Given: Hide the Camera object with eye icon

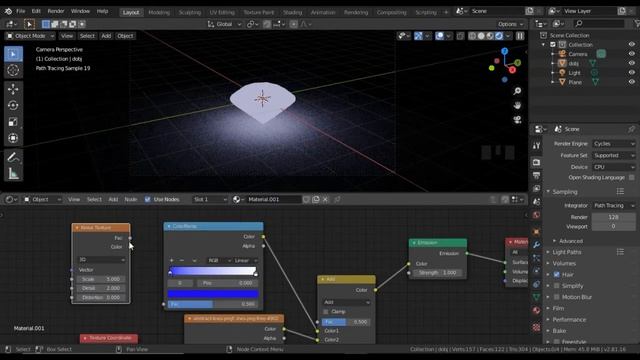Looking at the screenshot, I should coord(632,54).
